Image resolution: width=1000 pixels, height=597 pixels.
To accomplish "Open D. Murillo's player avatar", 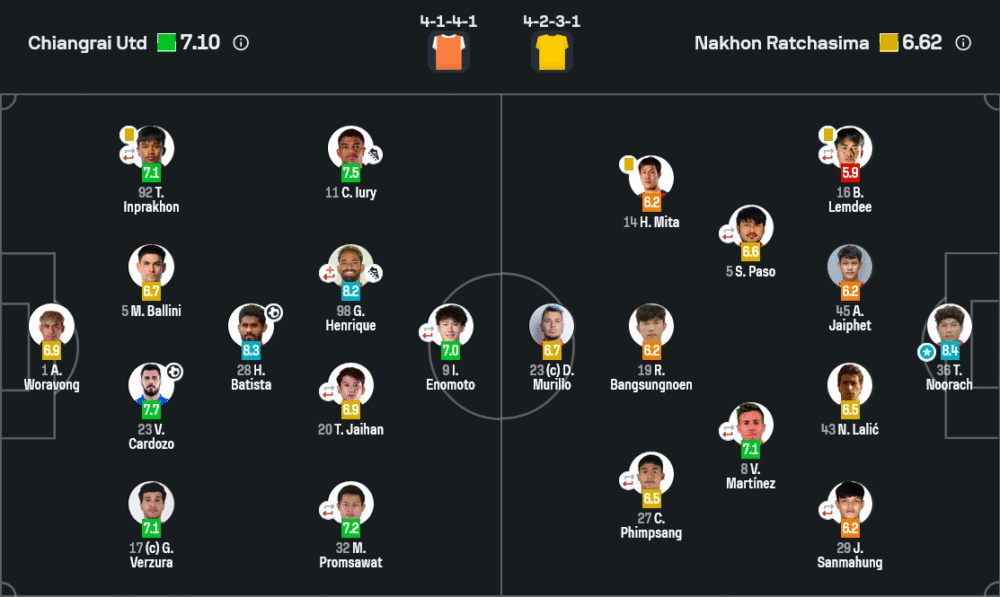I will pos(551,325).
